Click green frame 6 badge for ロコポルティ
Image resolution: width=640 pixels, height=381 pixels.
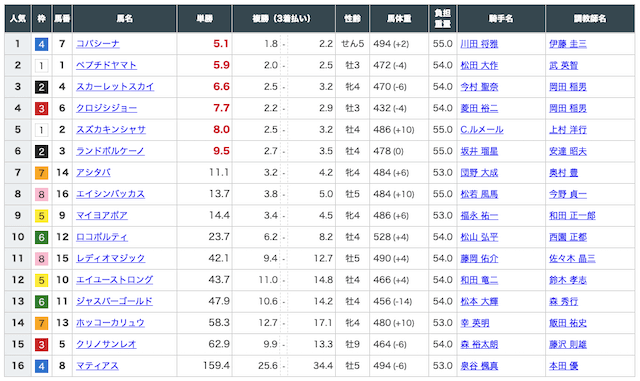pyautogui.click(x=41, y=237)
